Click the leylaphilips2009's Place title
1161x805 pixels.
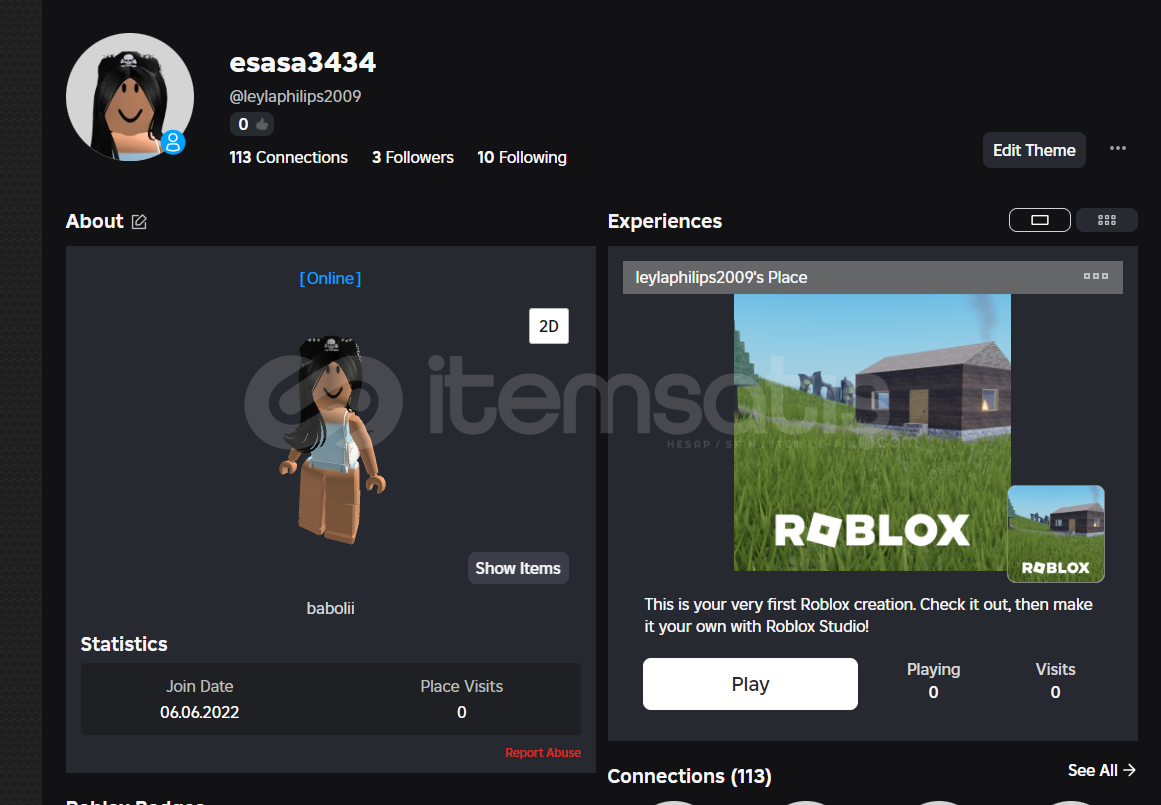click(x=721, y=277)
